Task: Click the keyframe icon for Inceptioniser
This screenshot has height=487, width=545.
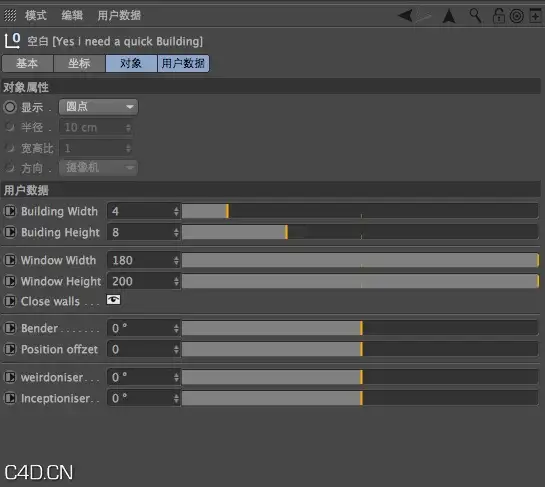Action: pyautogui.click(x=10, y=398)
